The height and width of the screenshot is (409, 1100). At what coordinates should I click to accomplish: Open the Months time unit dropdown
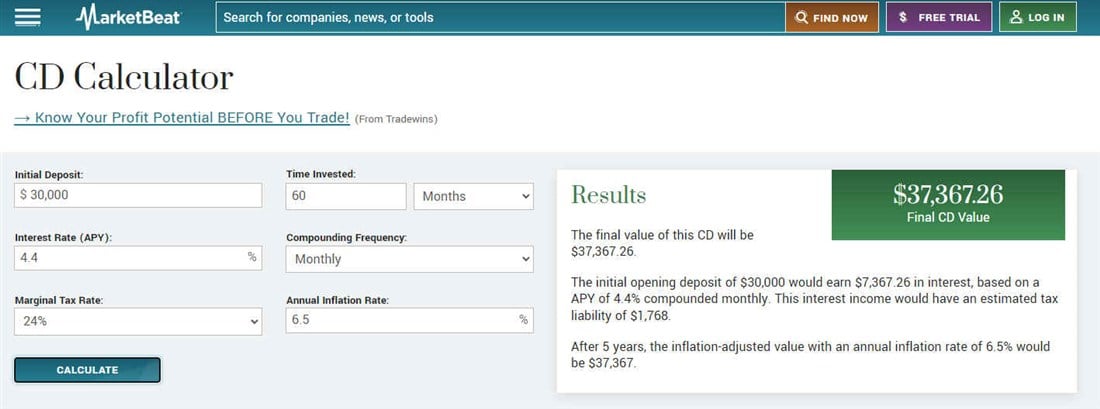[x=474, y=196]
